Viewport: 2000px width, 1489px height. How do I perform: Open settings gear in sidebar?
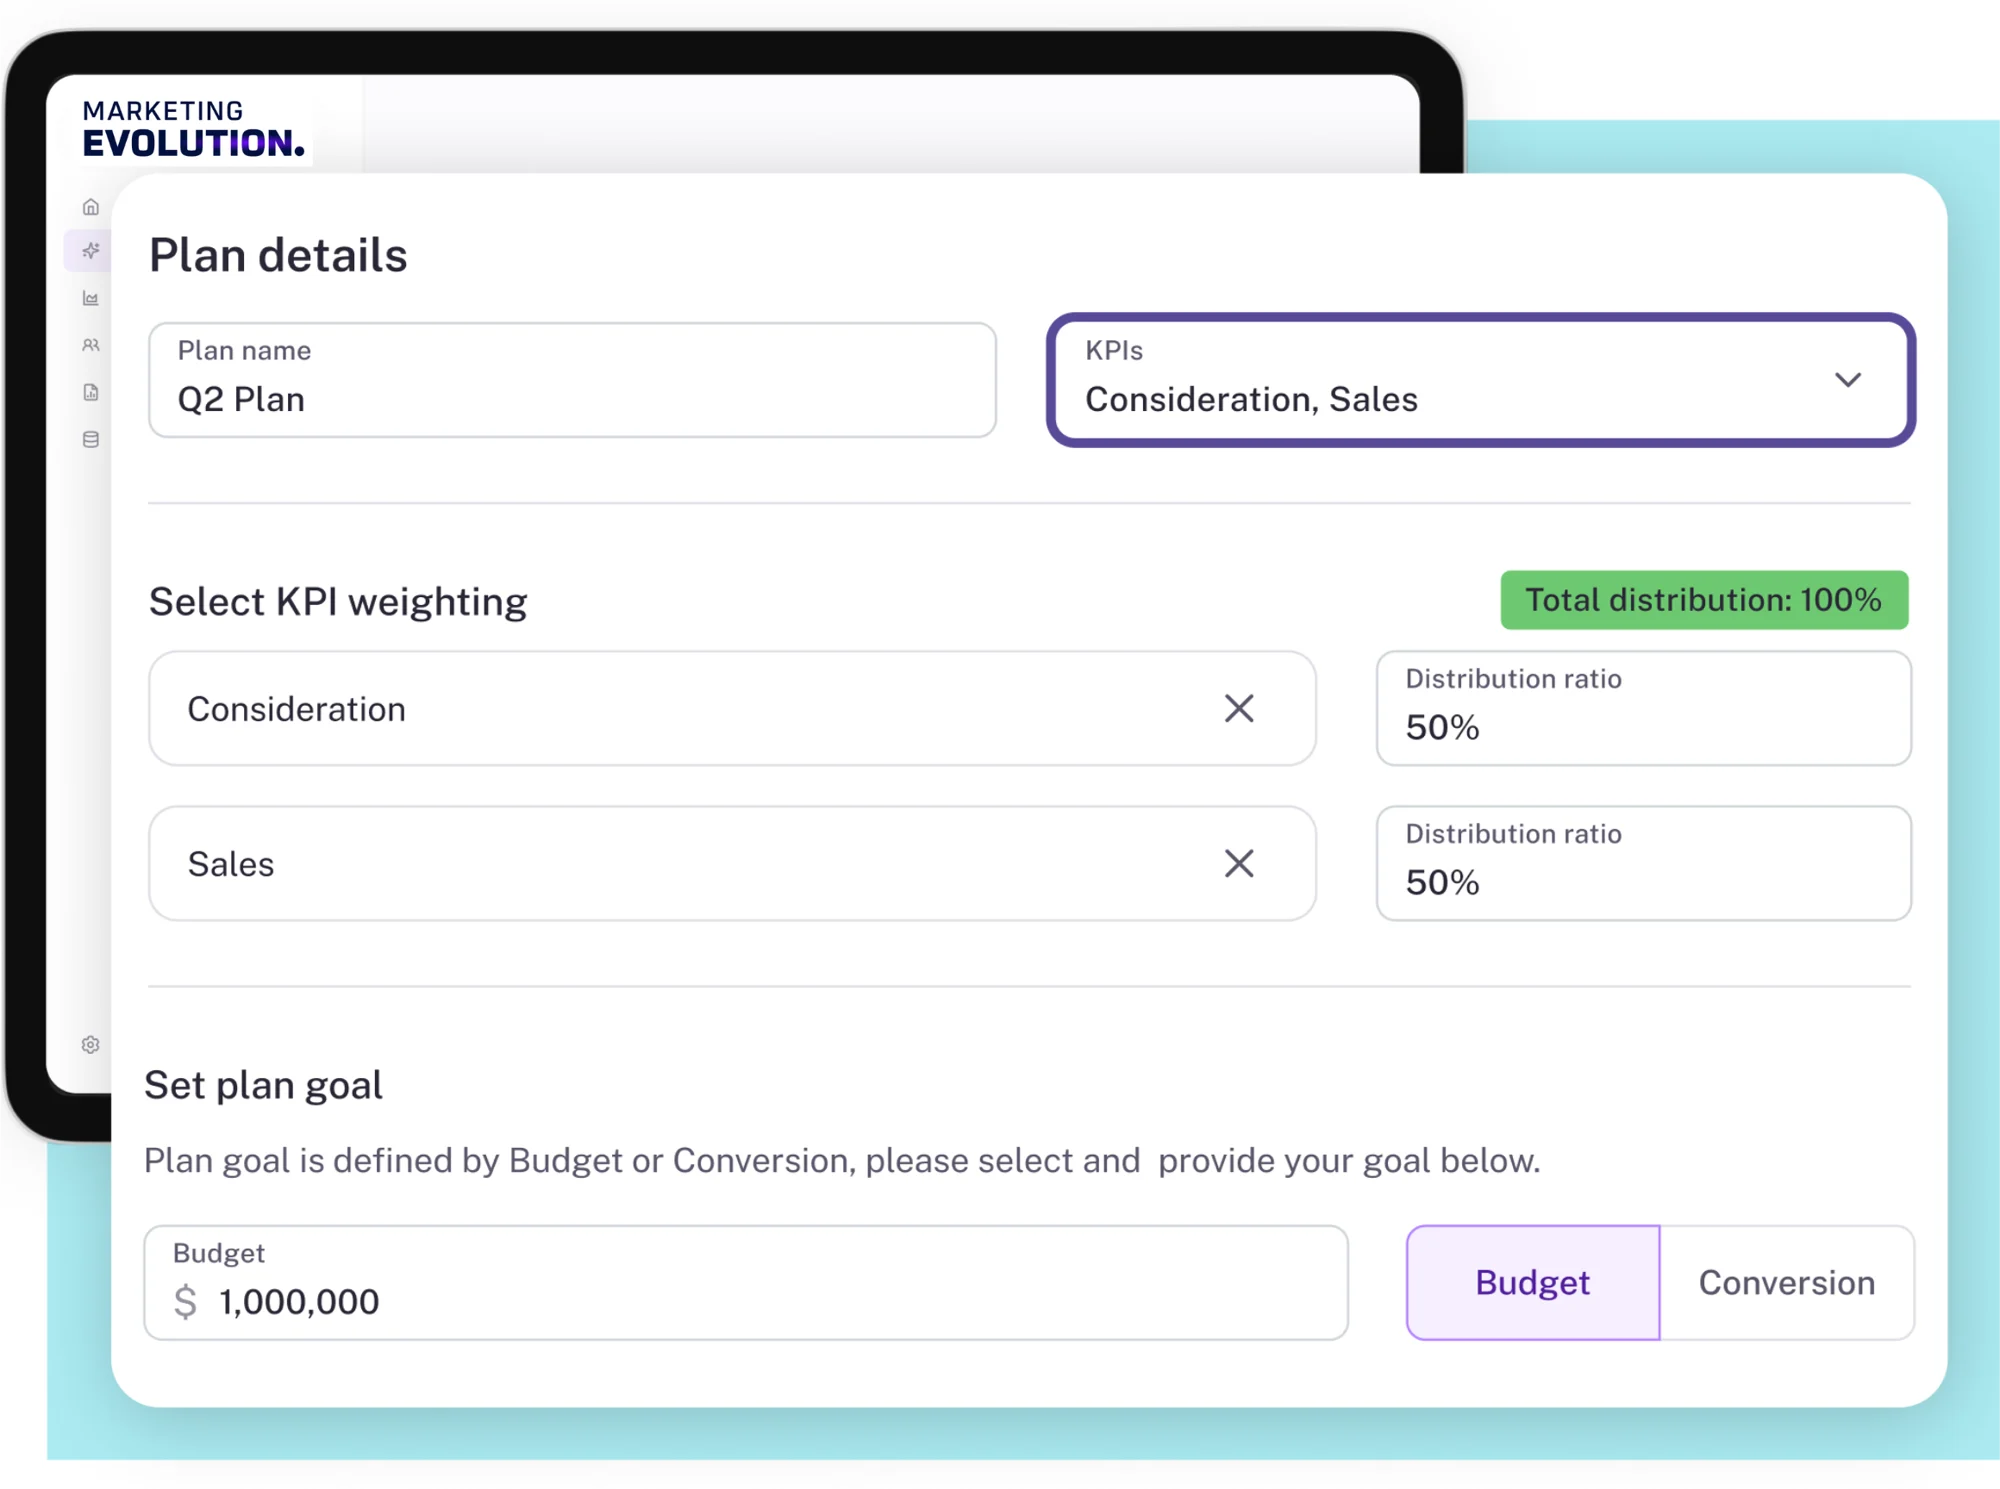click(x=91, y=1044)
